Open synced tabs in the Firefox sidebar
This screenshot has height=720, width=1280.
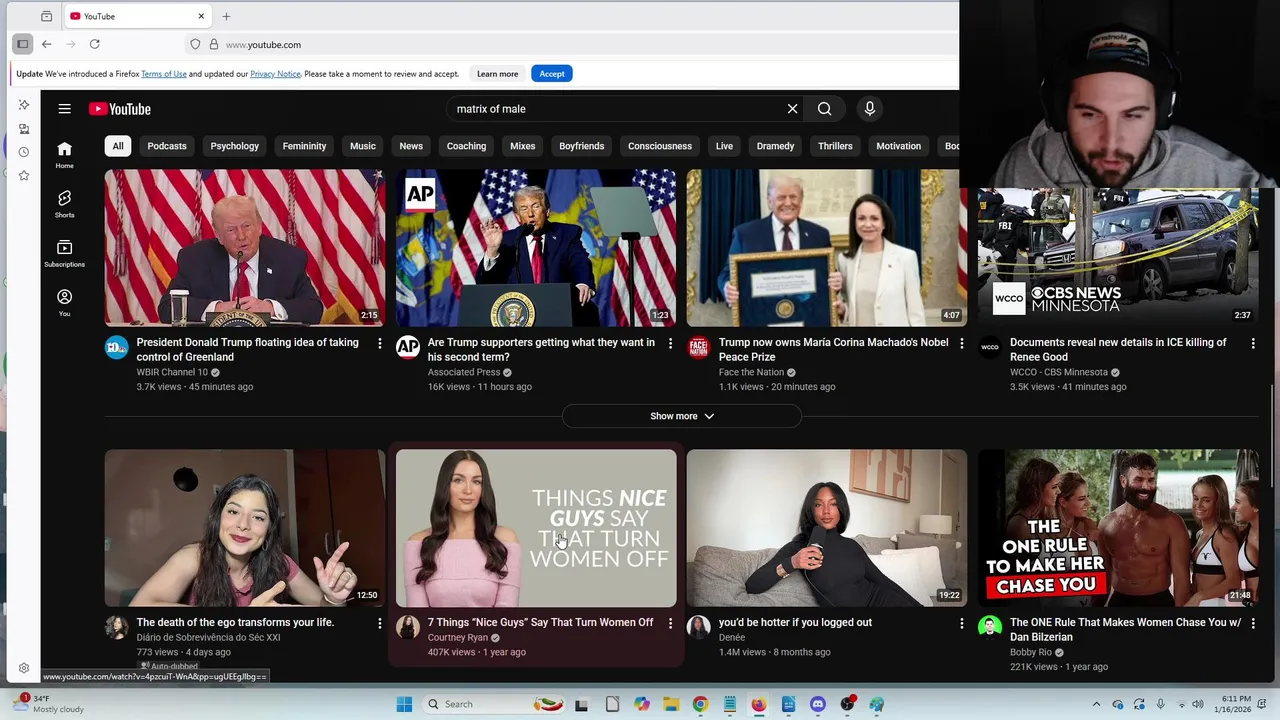[x=24, y=129]
